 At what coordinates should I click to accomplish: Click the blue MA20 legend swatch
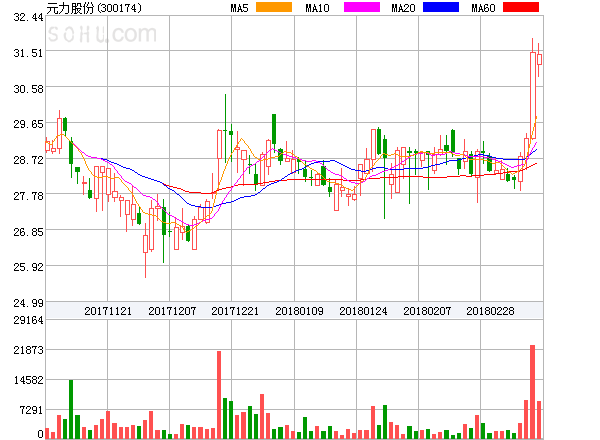441,7
